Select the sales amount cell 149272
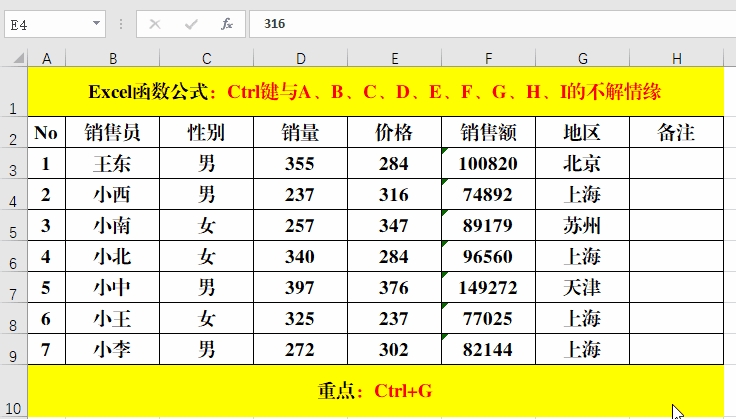 488,287
